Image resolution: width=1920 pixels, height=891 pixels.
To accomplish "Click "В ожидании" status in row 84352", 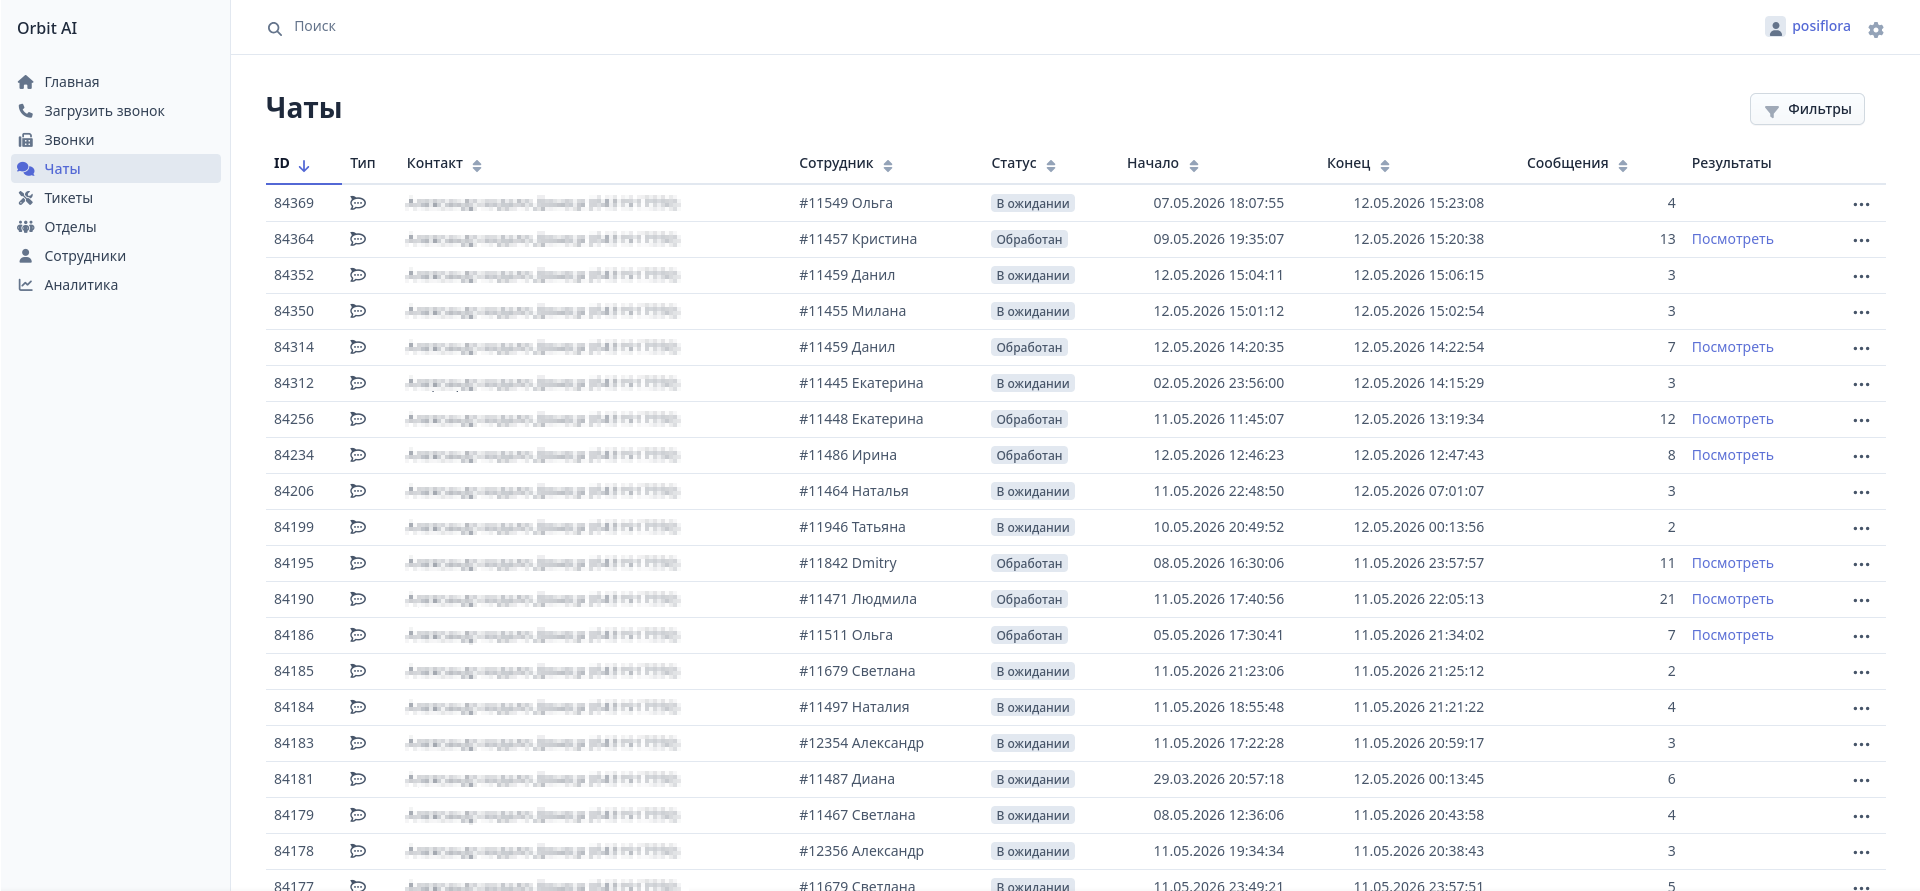I will pos(1033,275).
